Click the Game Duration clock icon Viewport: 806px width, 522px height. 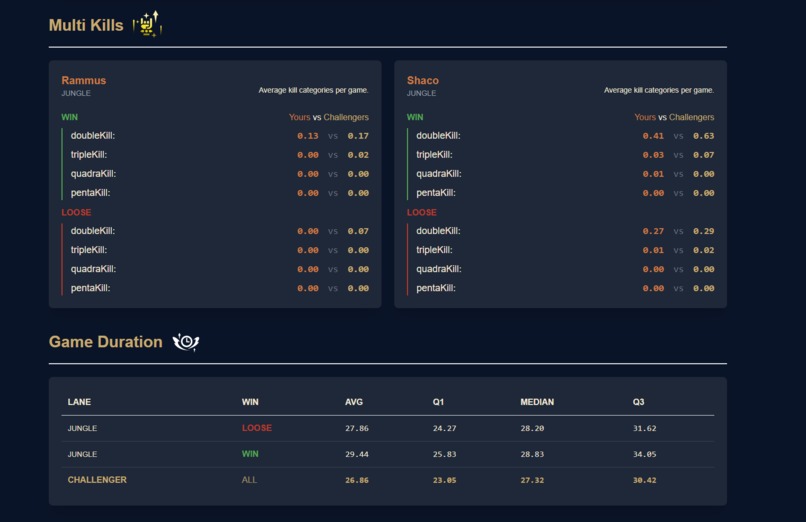186,342
